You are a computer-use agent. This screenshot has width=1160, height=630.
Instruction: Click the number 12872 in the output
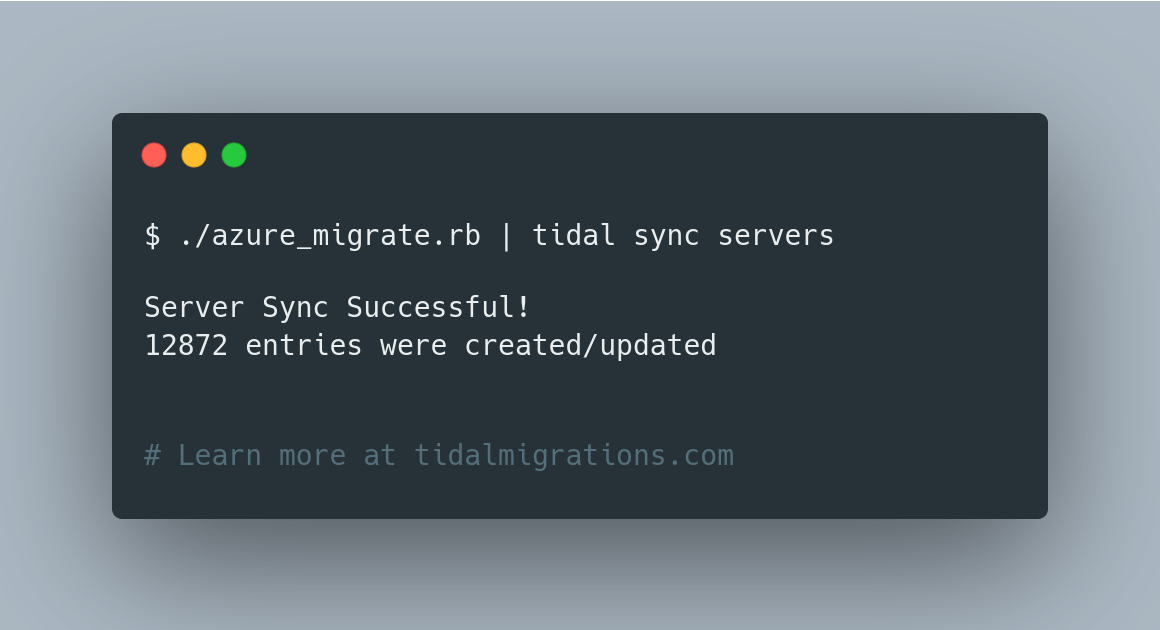click(x=186, y=345)
